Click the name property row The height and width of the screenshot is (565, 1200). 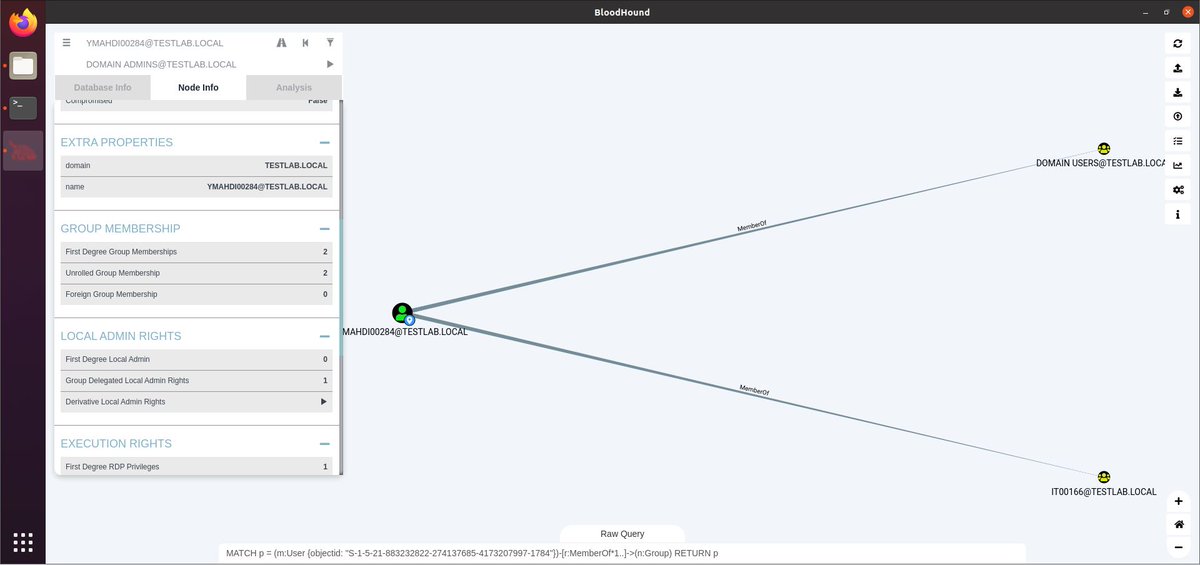coord(196,187)
